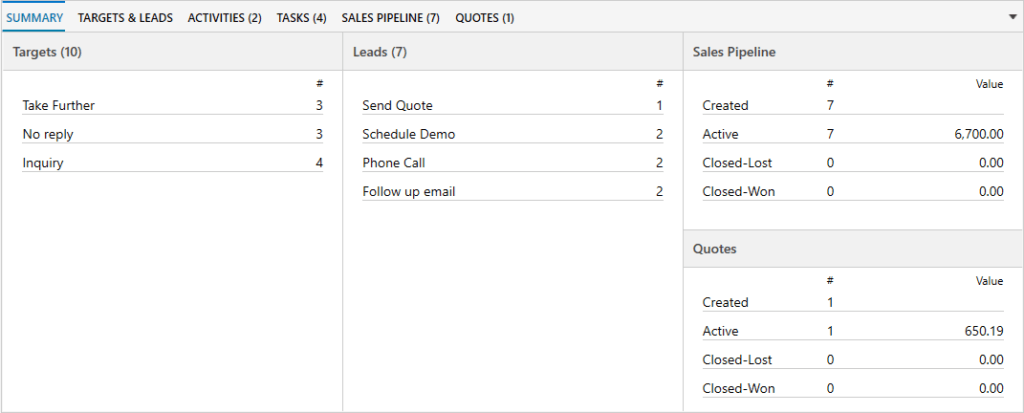Switch to the Quotes (1) tab

(485, 18)
